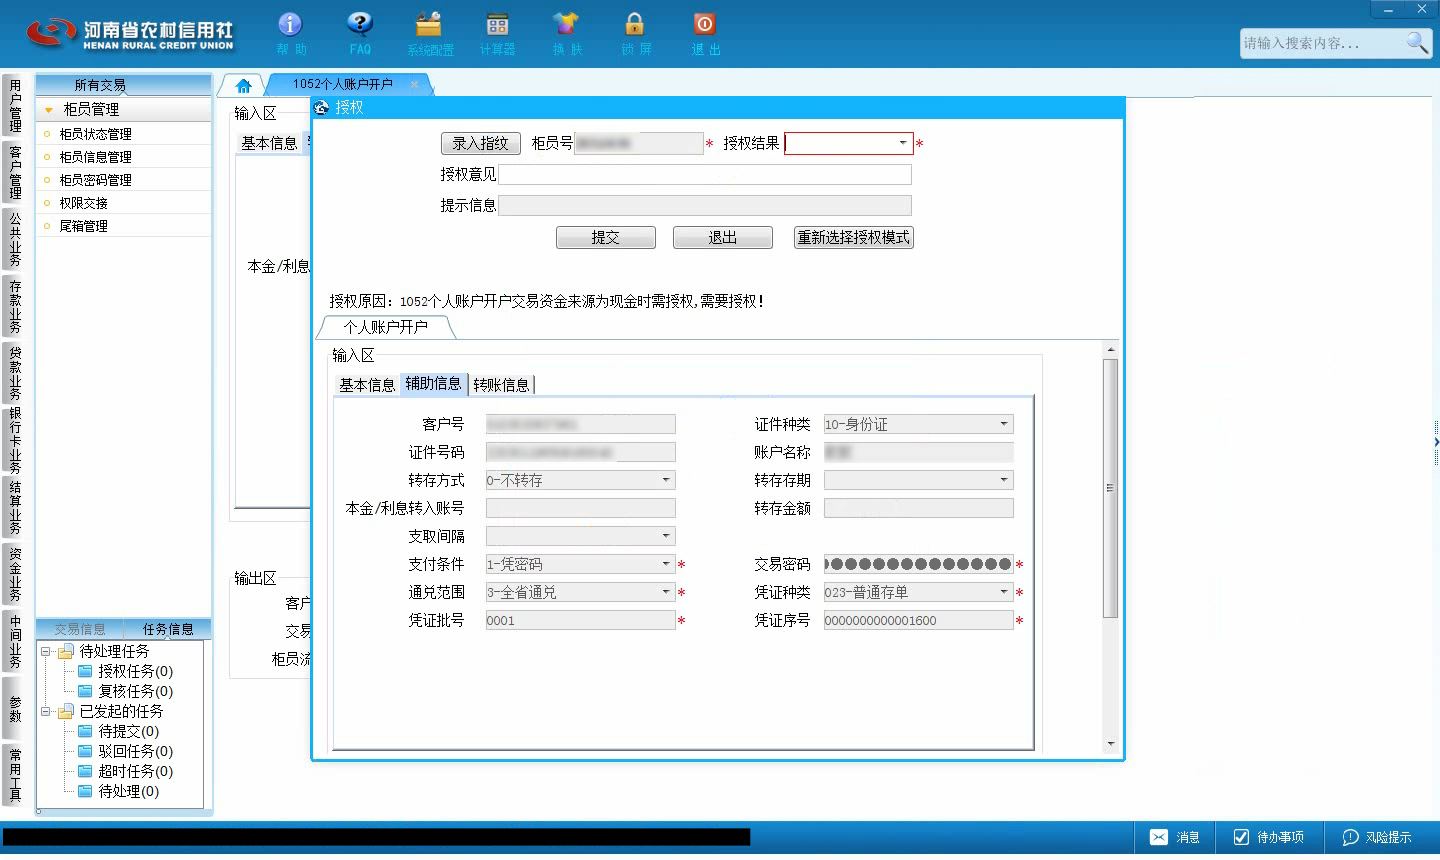The width and height of the screenshot is (1440, 860).
Task: Select 授权任务(0) tree item
Action: [135, 671]
